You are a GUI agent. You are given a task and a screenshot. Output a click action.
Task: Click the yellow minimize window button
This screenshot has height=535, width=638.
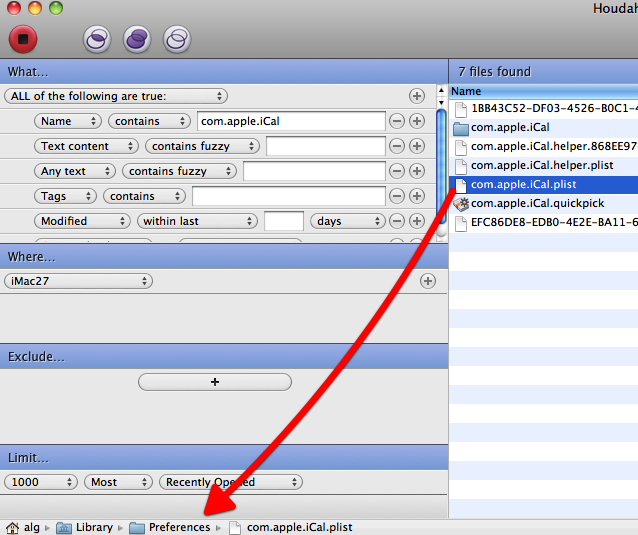click(x=35, y=8)
